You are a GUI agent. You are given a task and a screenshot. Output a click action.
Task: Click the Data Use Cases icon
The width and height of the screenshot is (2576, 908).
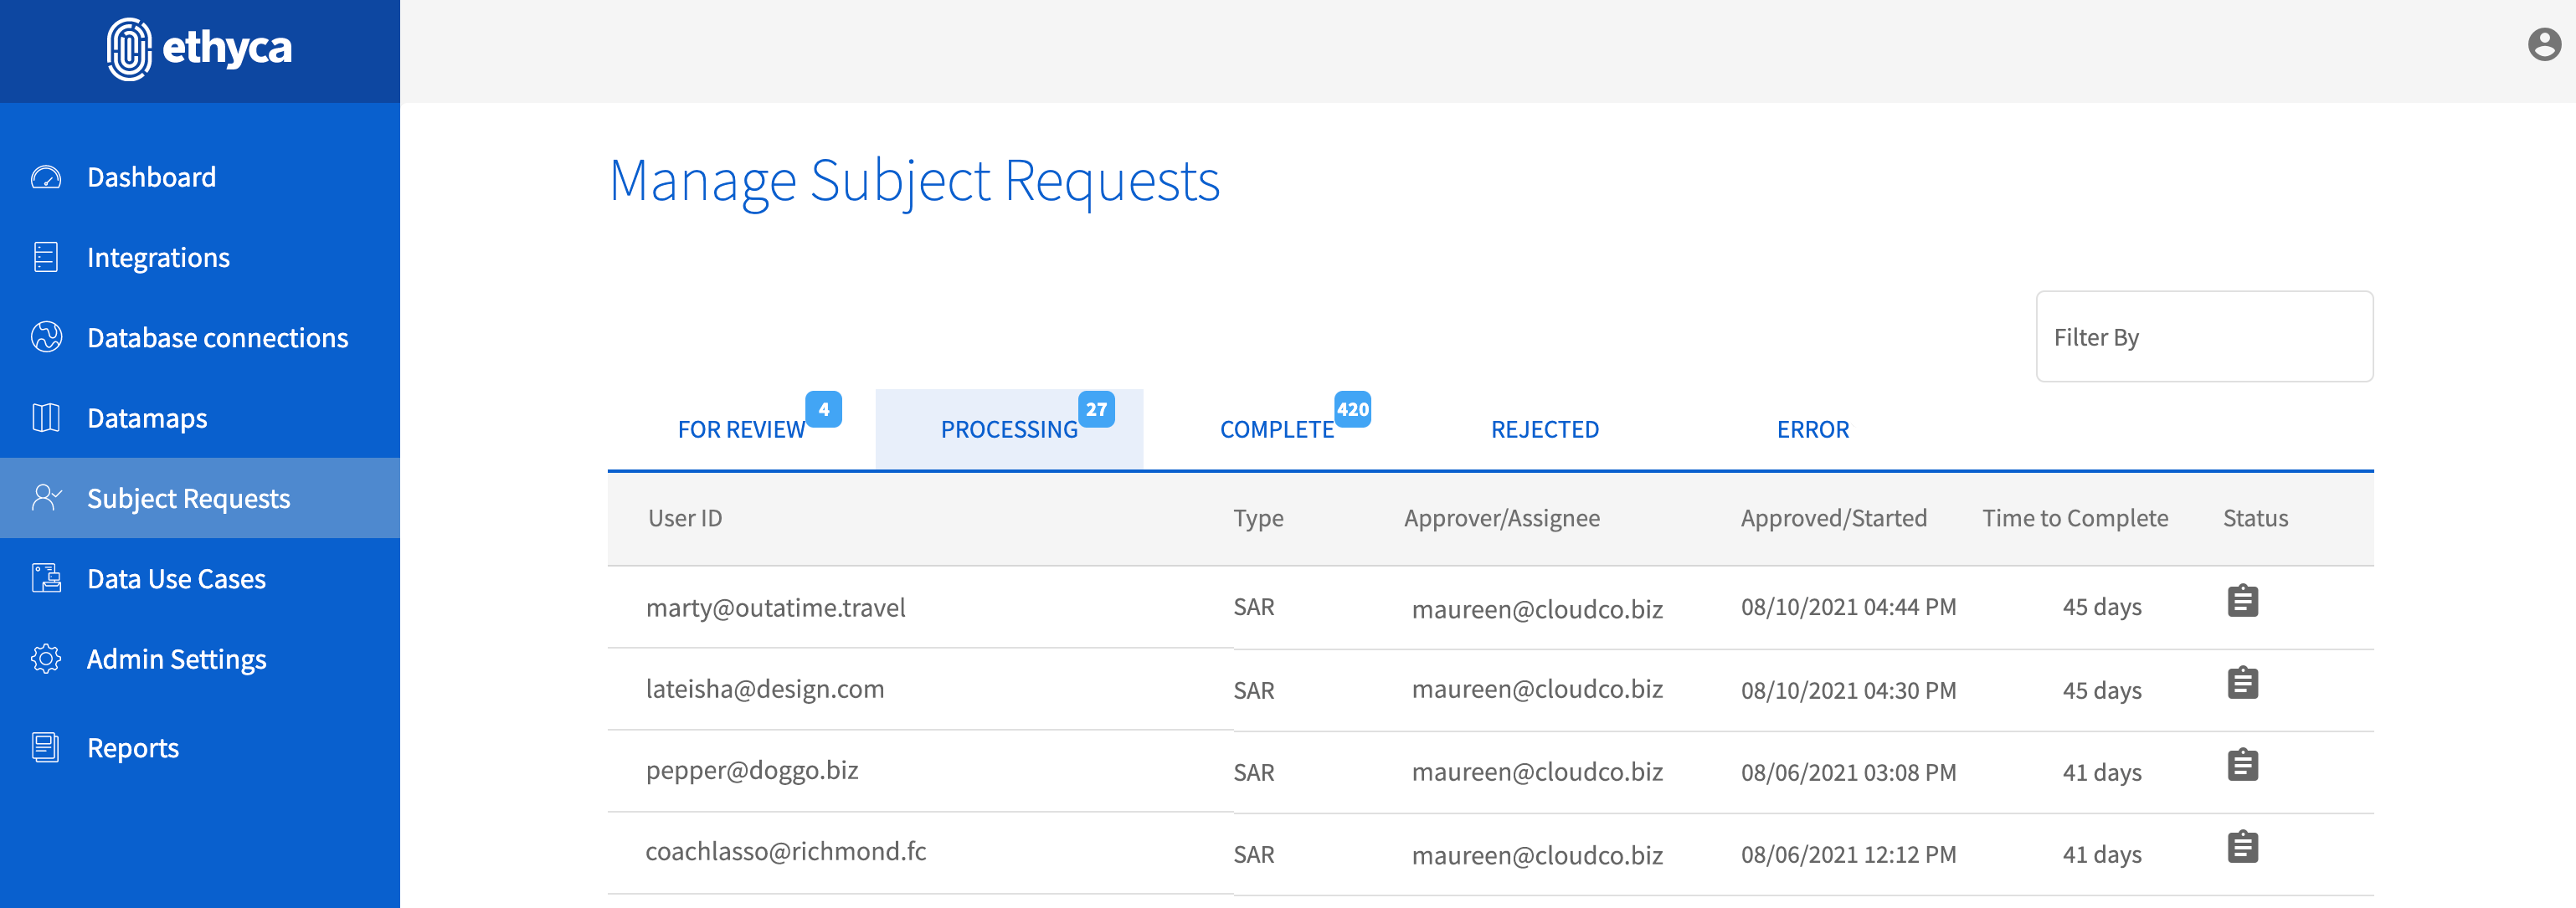(x=46, y=578)
